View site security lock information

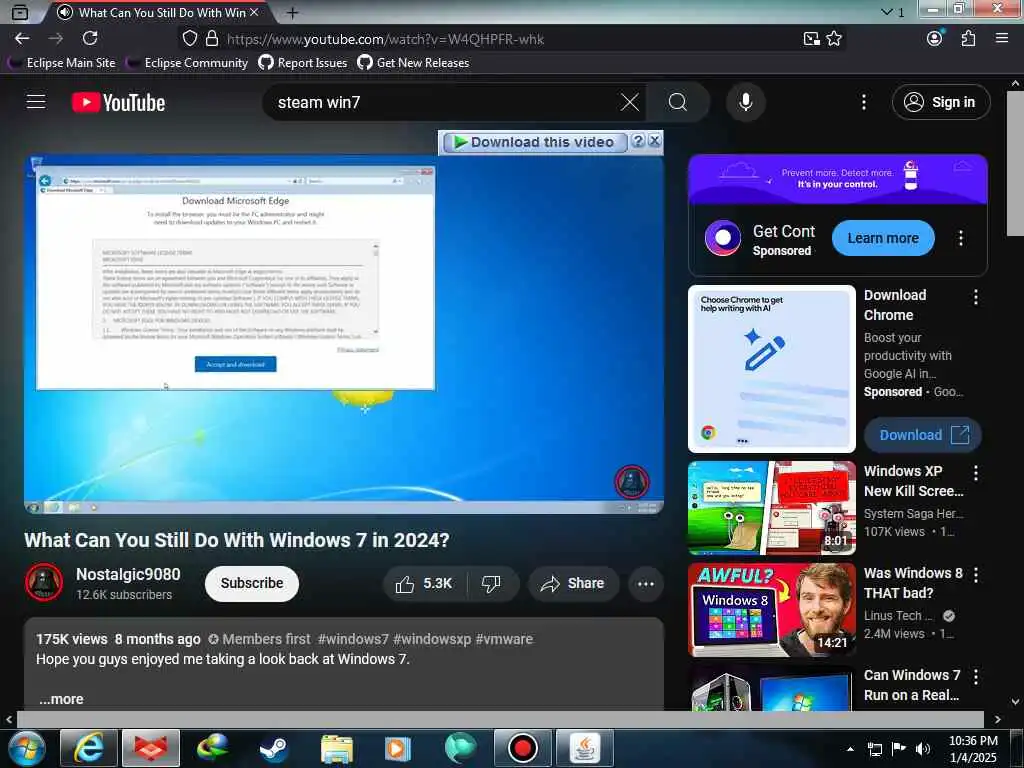point(212,39)
